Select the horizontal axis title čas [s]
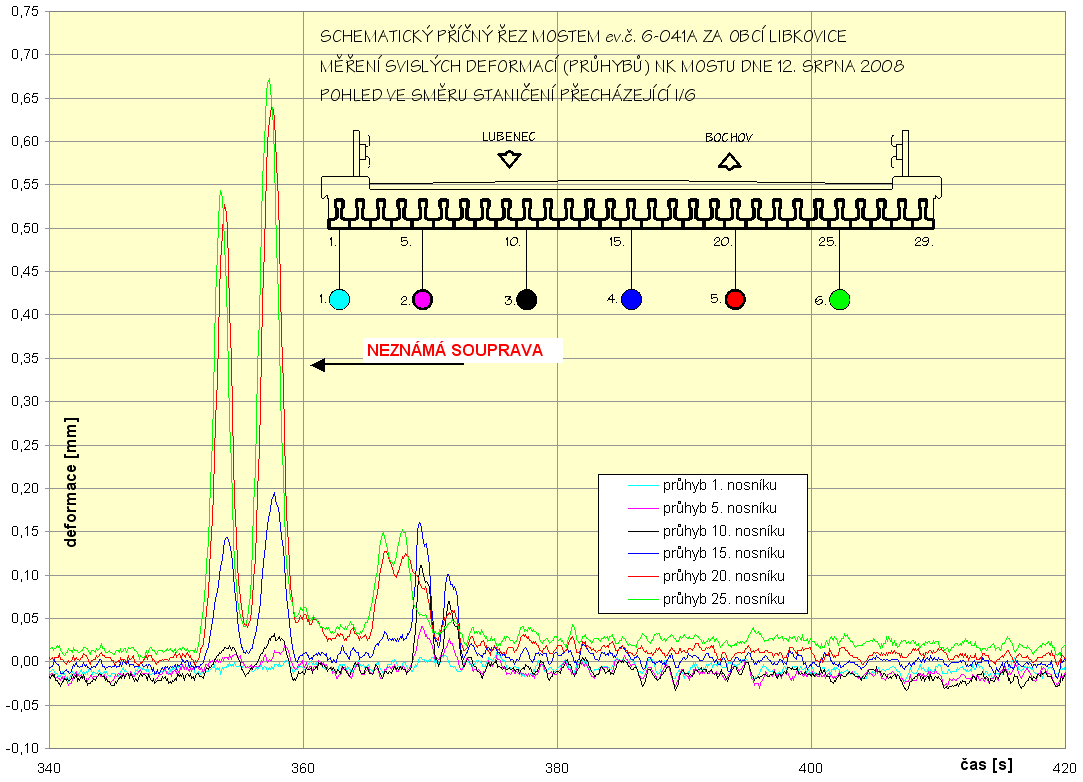Image resolution: width=1083 pixels, height=782 pixels. tap(986, 765)
